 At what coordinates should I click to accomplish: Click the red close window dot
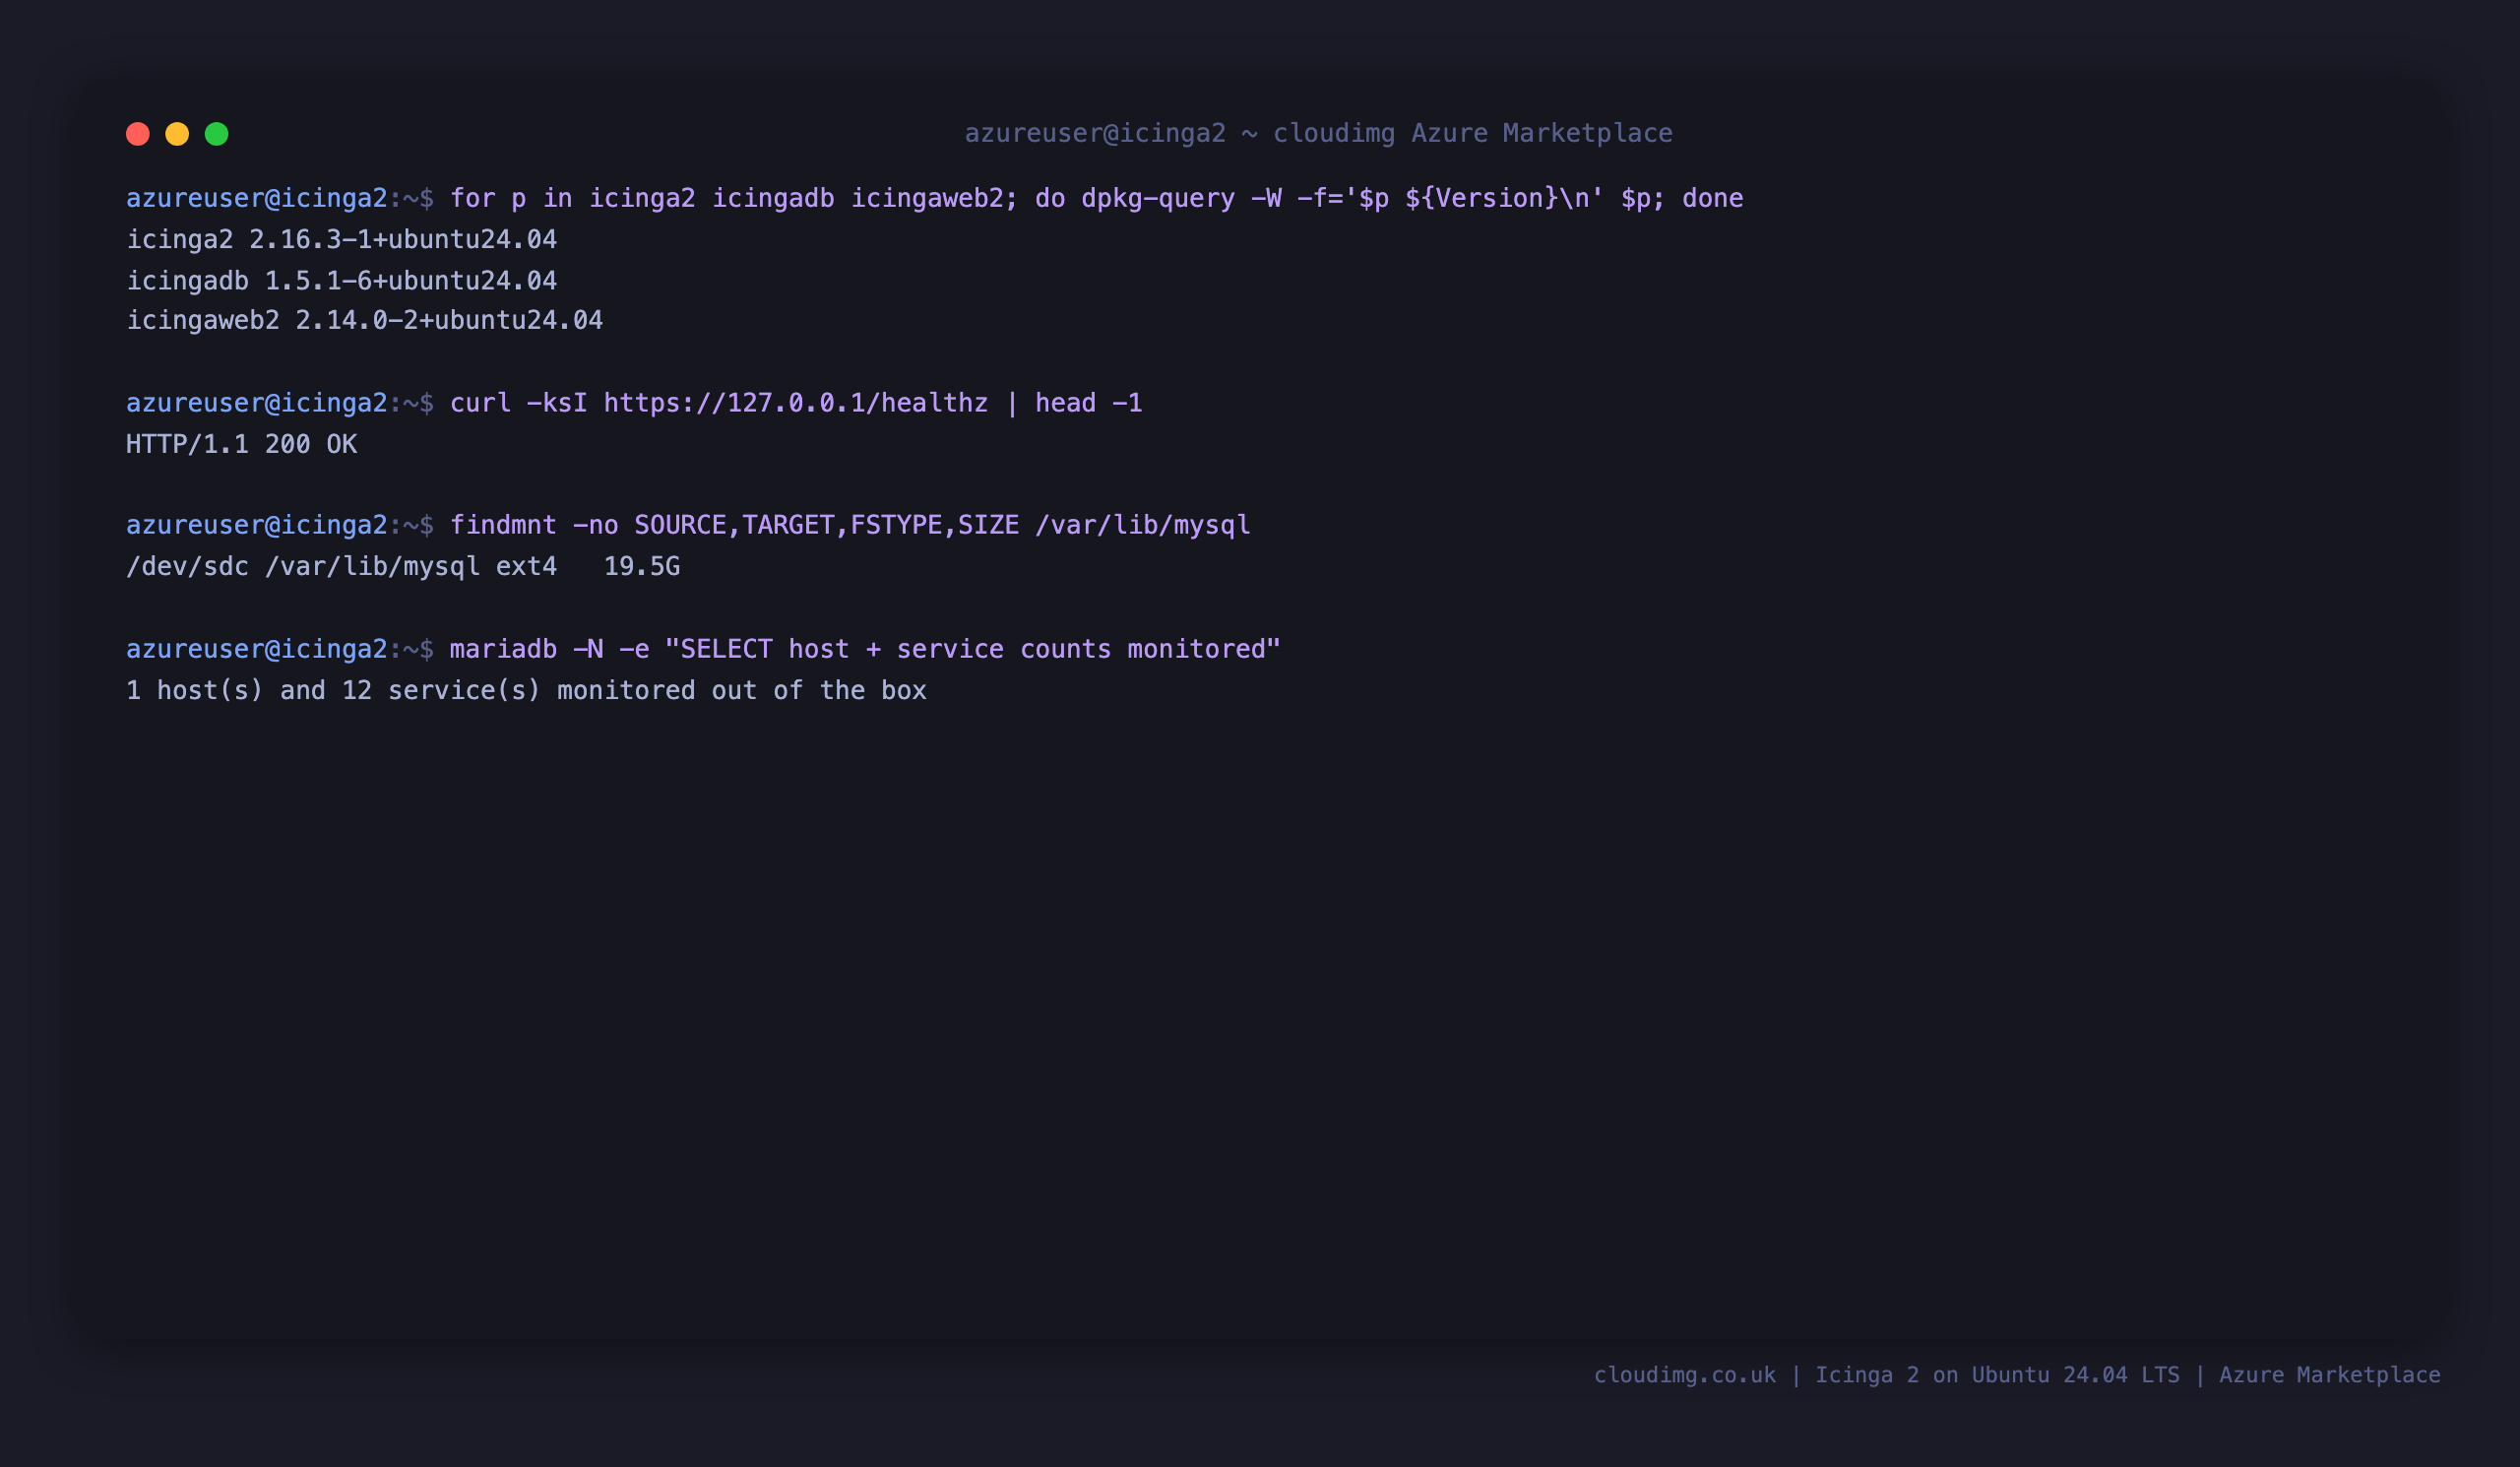[138, 134]
